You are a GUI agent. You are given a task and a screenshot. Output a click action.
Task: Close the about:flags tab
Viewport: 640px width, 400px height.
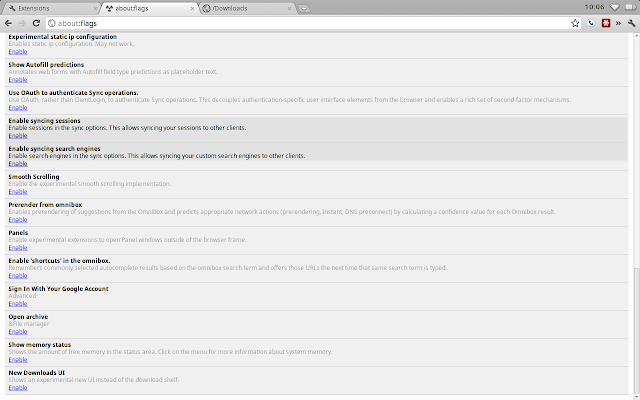pyautogui.click(x=192, y=8)
